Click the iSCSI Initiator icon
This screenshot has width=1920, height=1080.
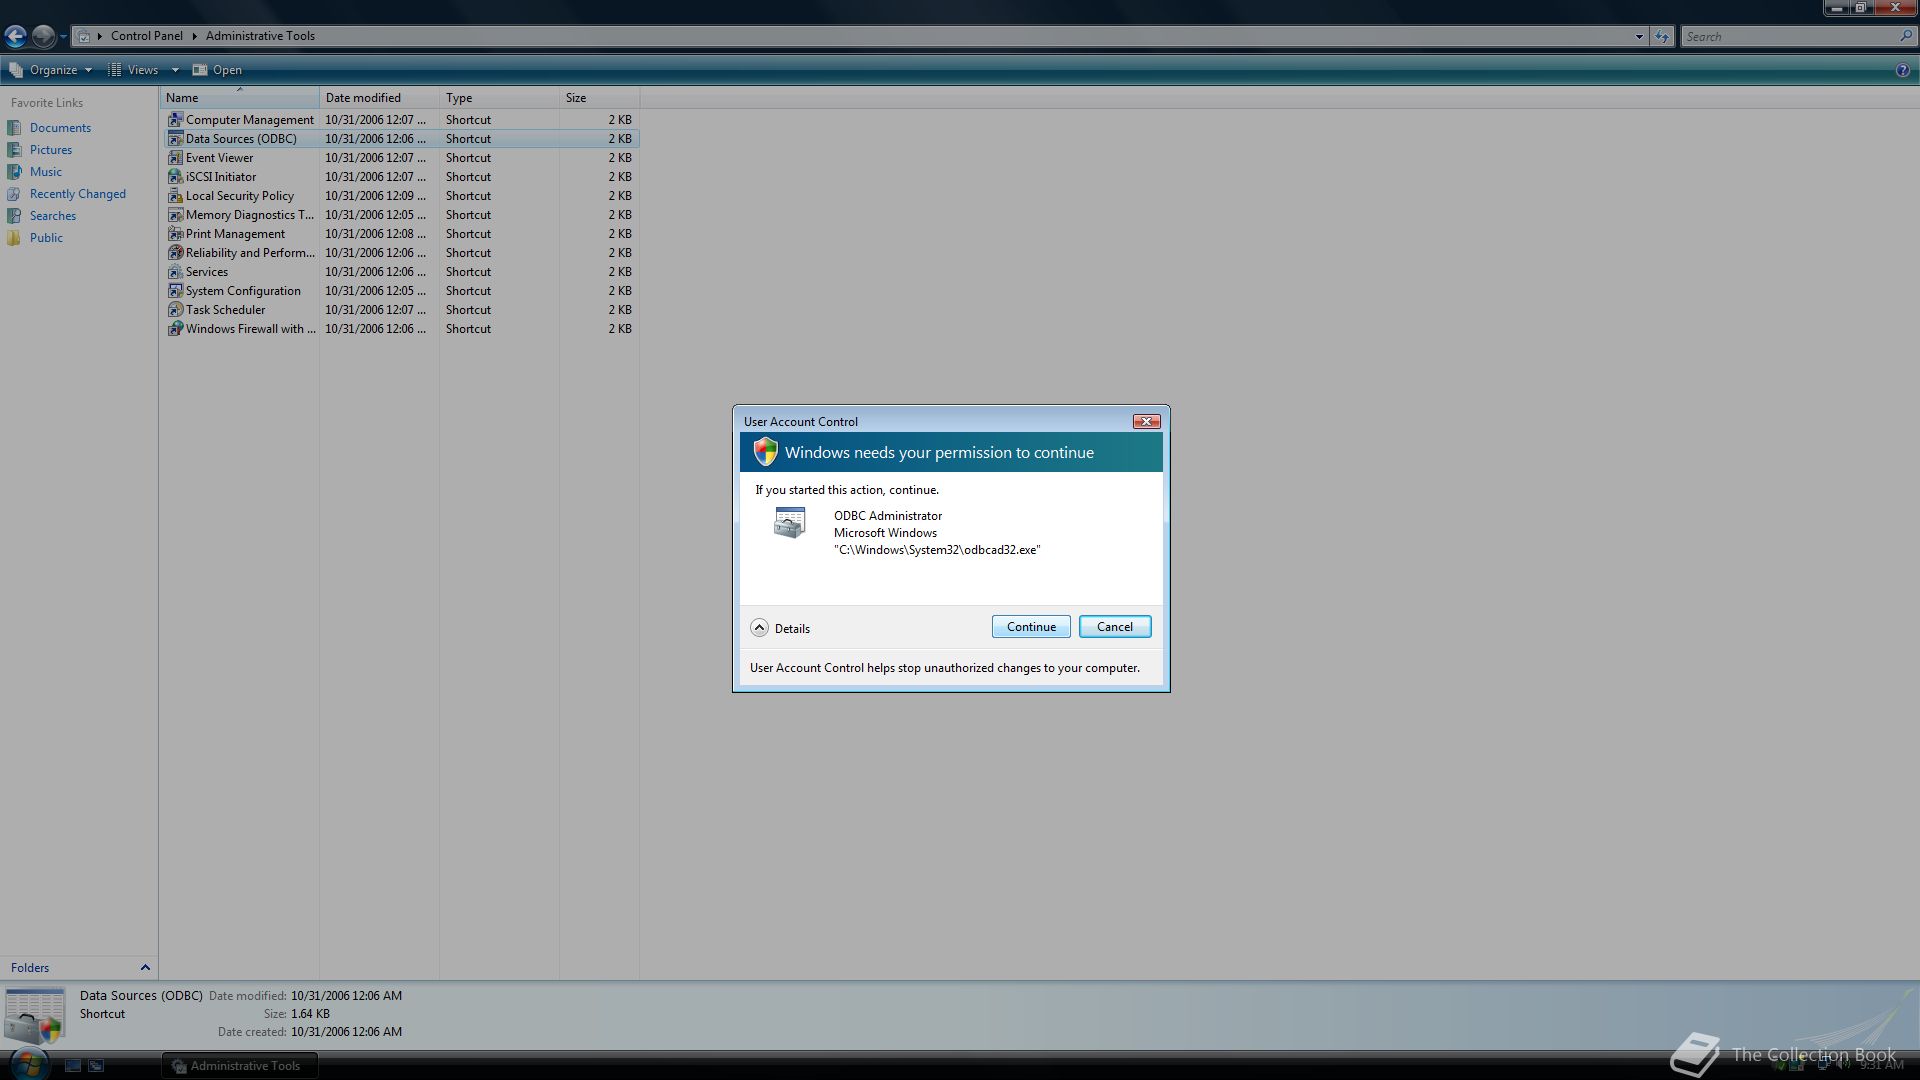click(x=175, y=177)
